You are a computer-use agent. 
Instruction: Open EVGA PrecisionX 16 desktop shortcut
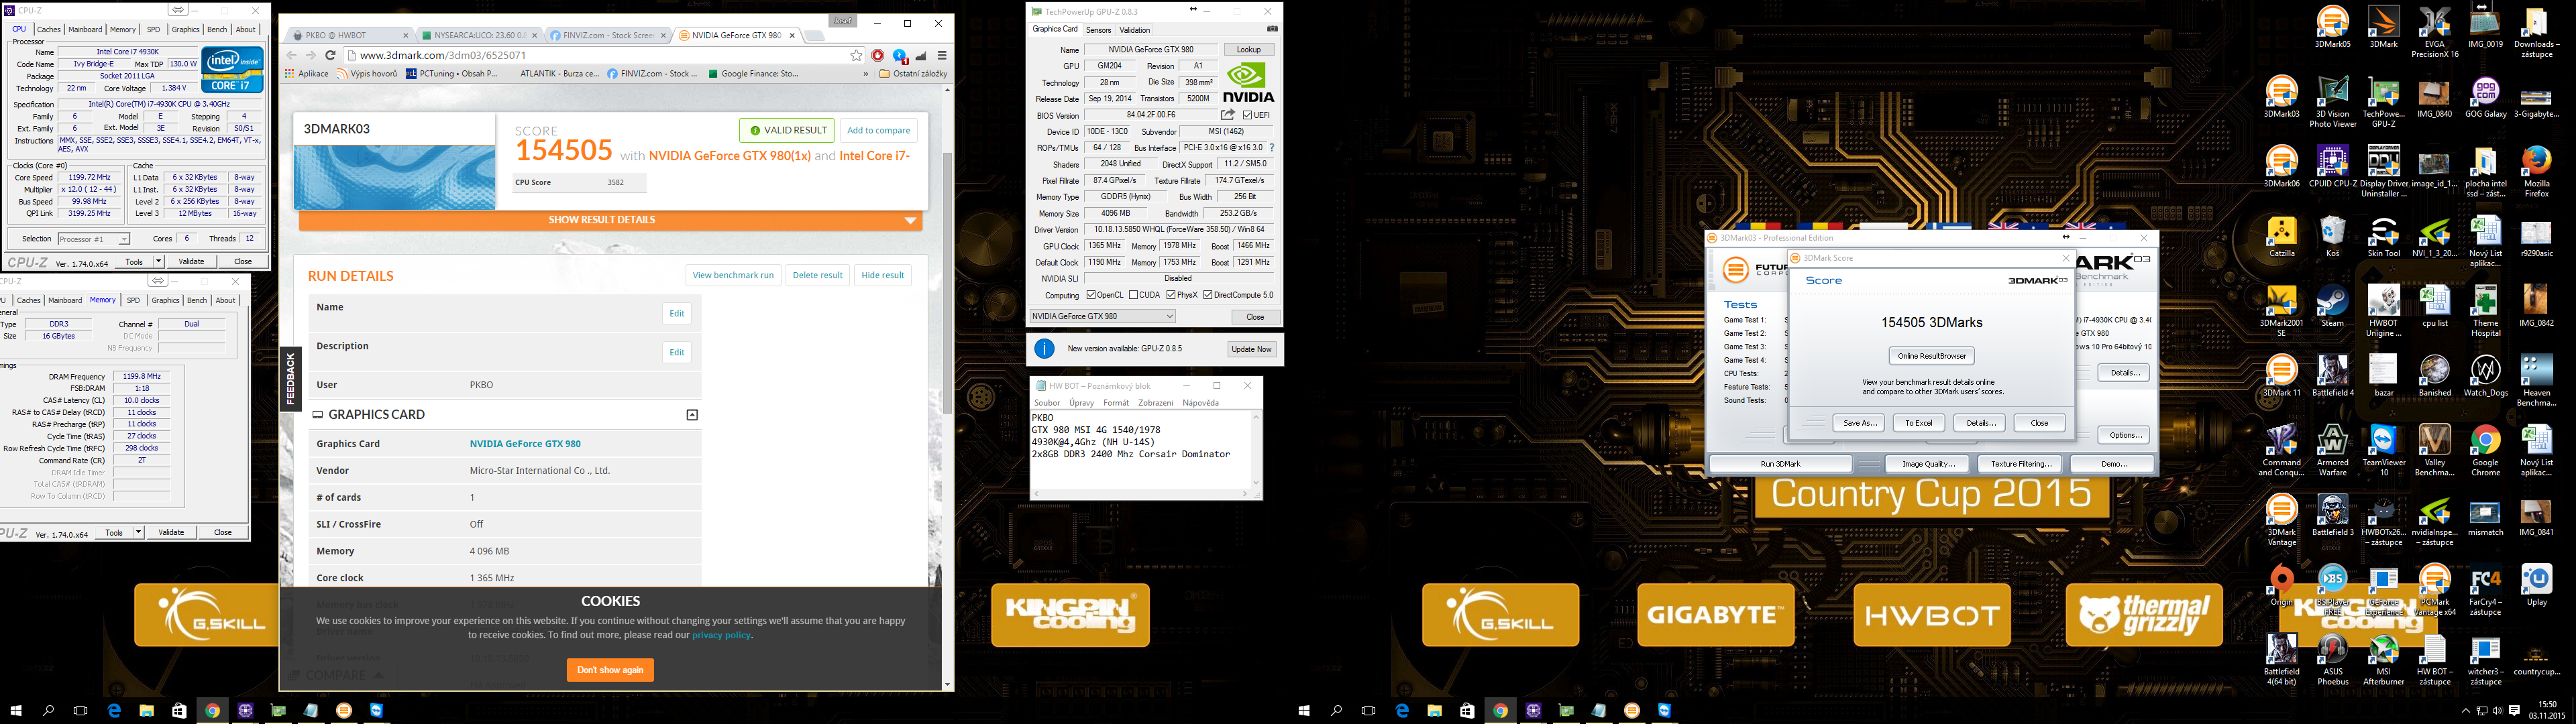point(2434,33)
